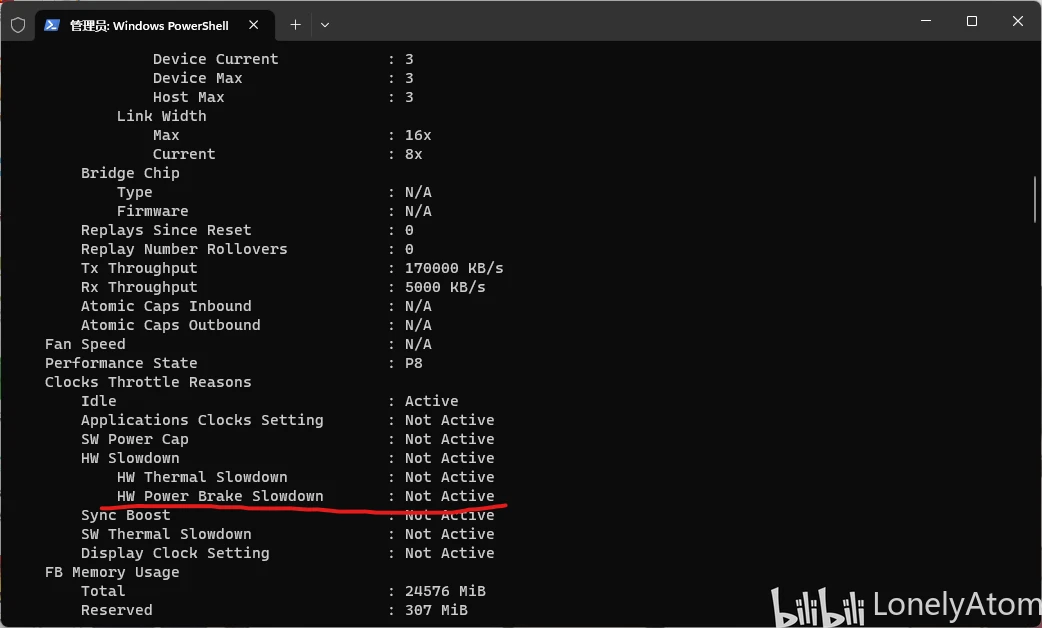Click the PowerShell icon in the tab
Image resolution: width=1042 pixels, height=628 pixels.
[x=52, y=25]
